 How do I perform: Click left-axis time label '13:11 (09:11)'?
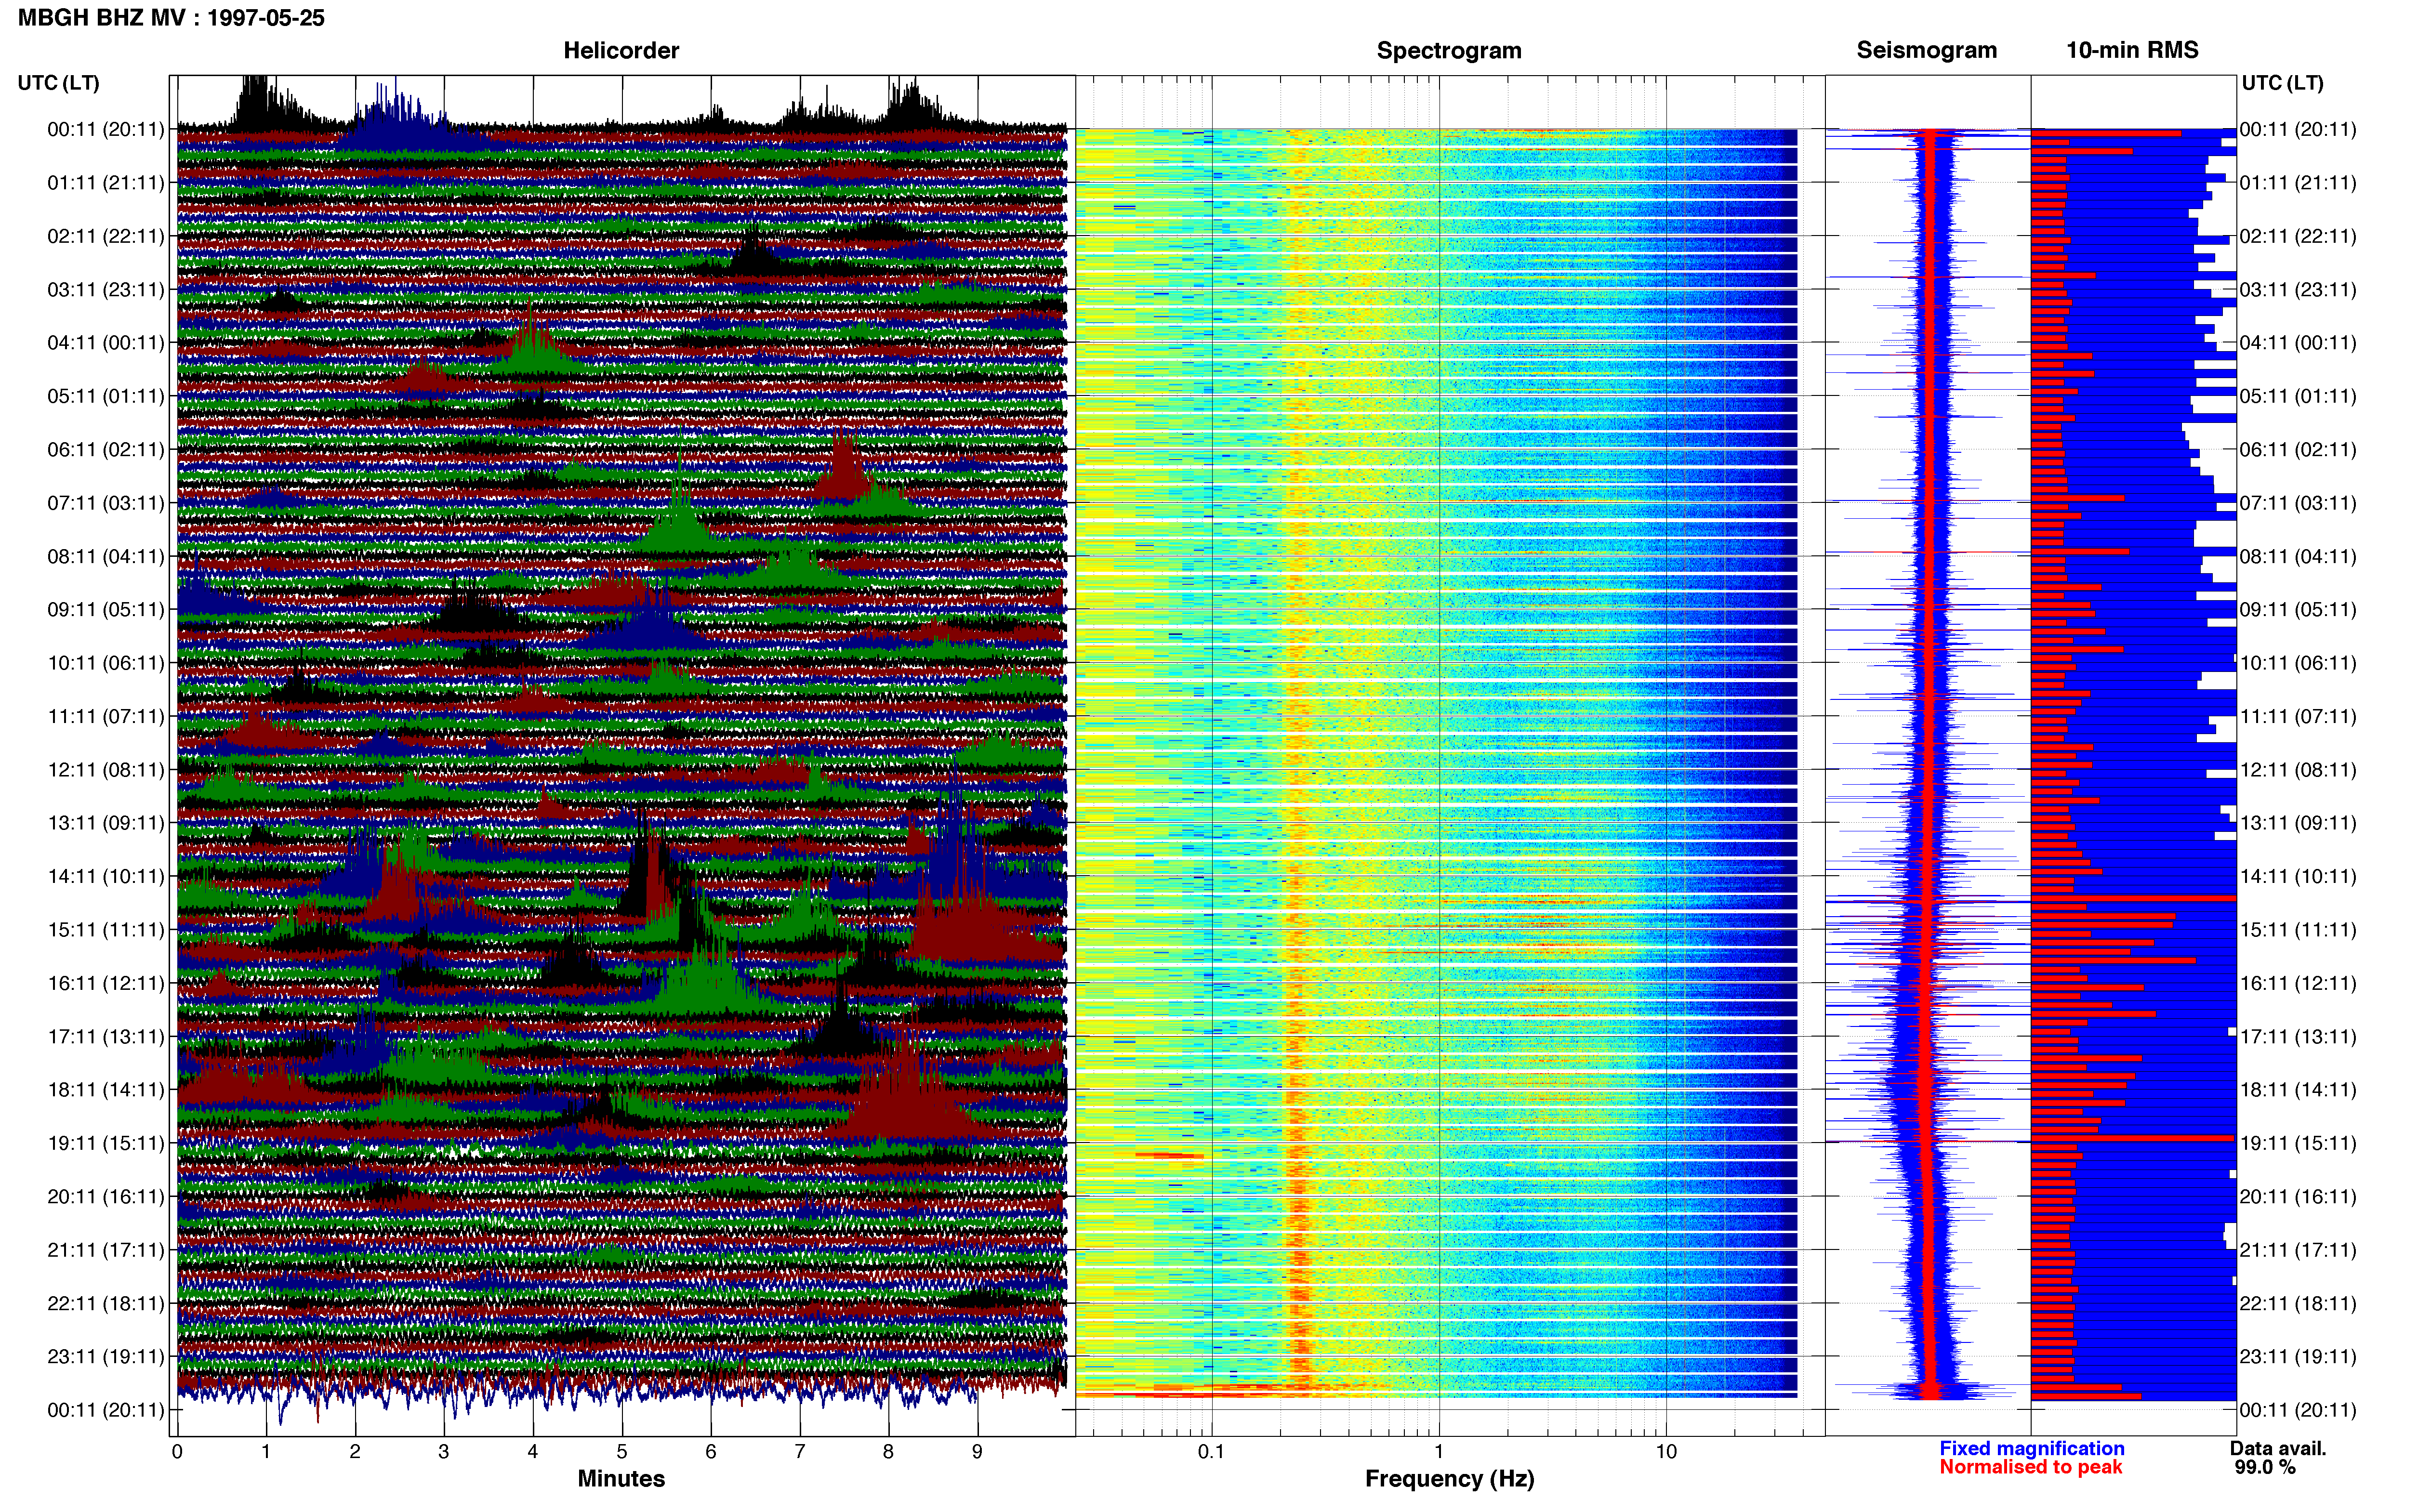click(x=105, y=823)
